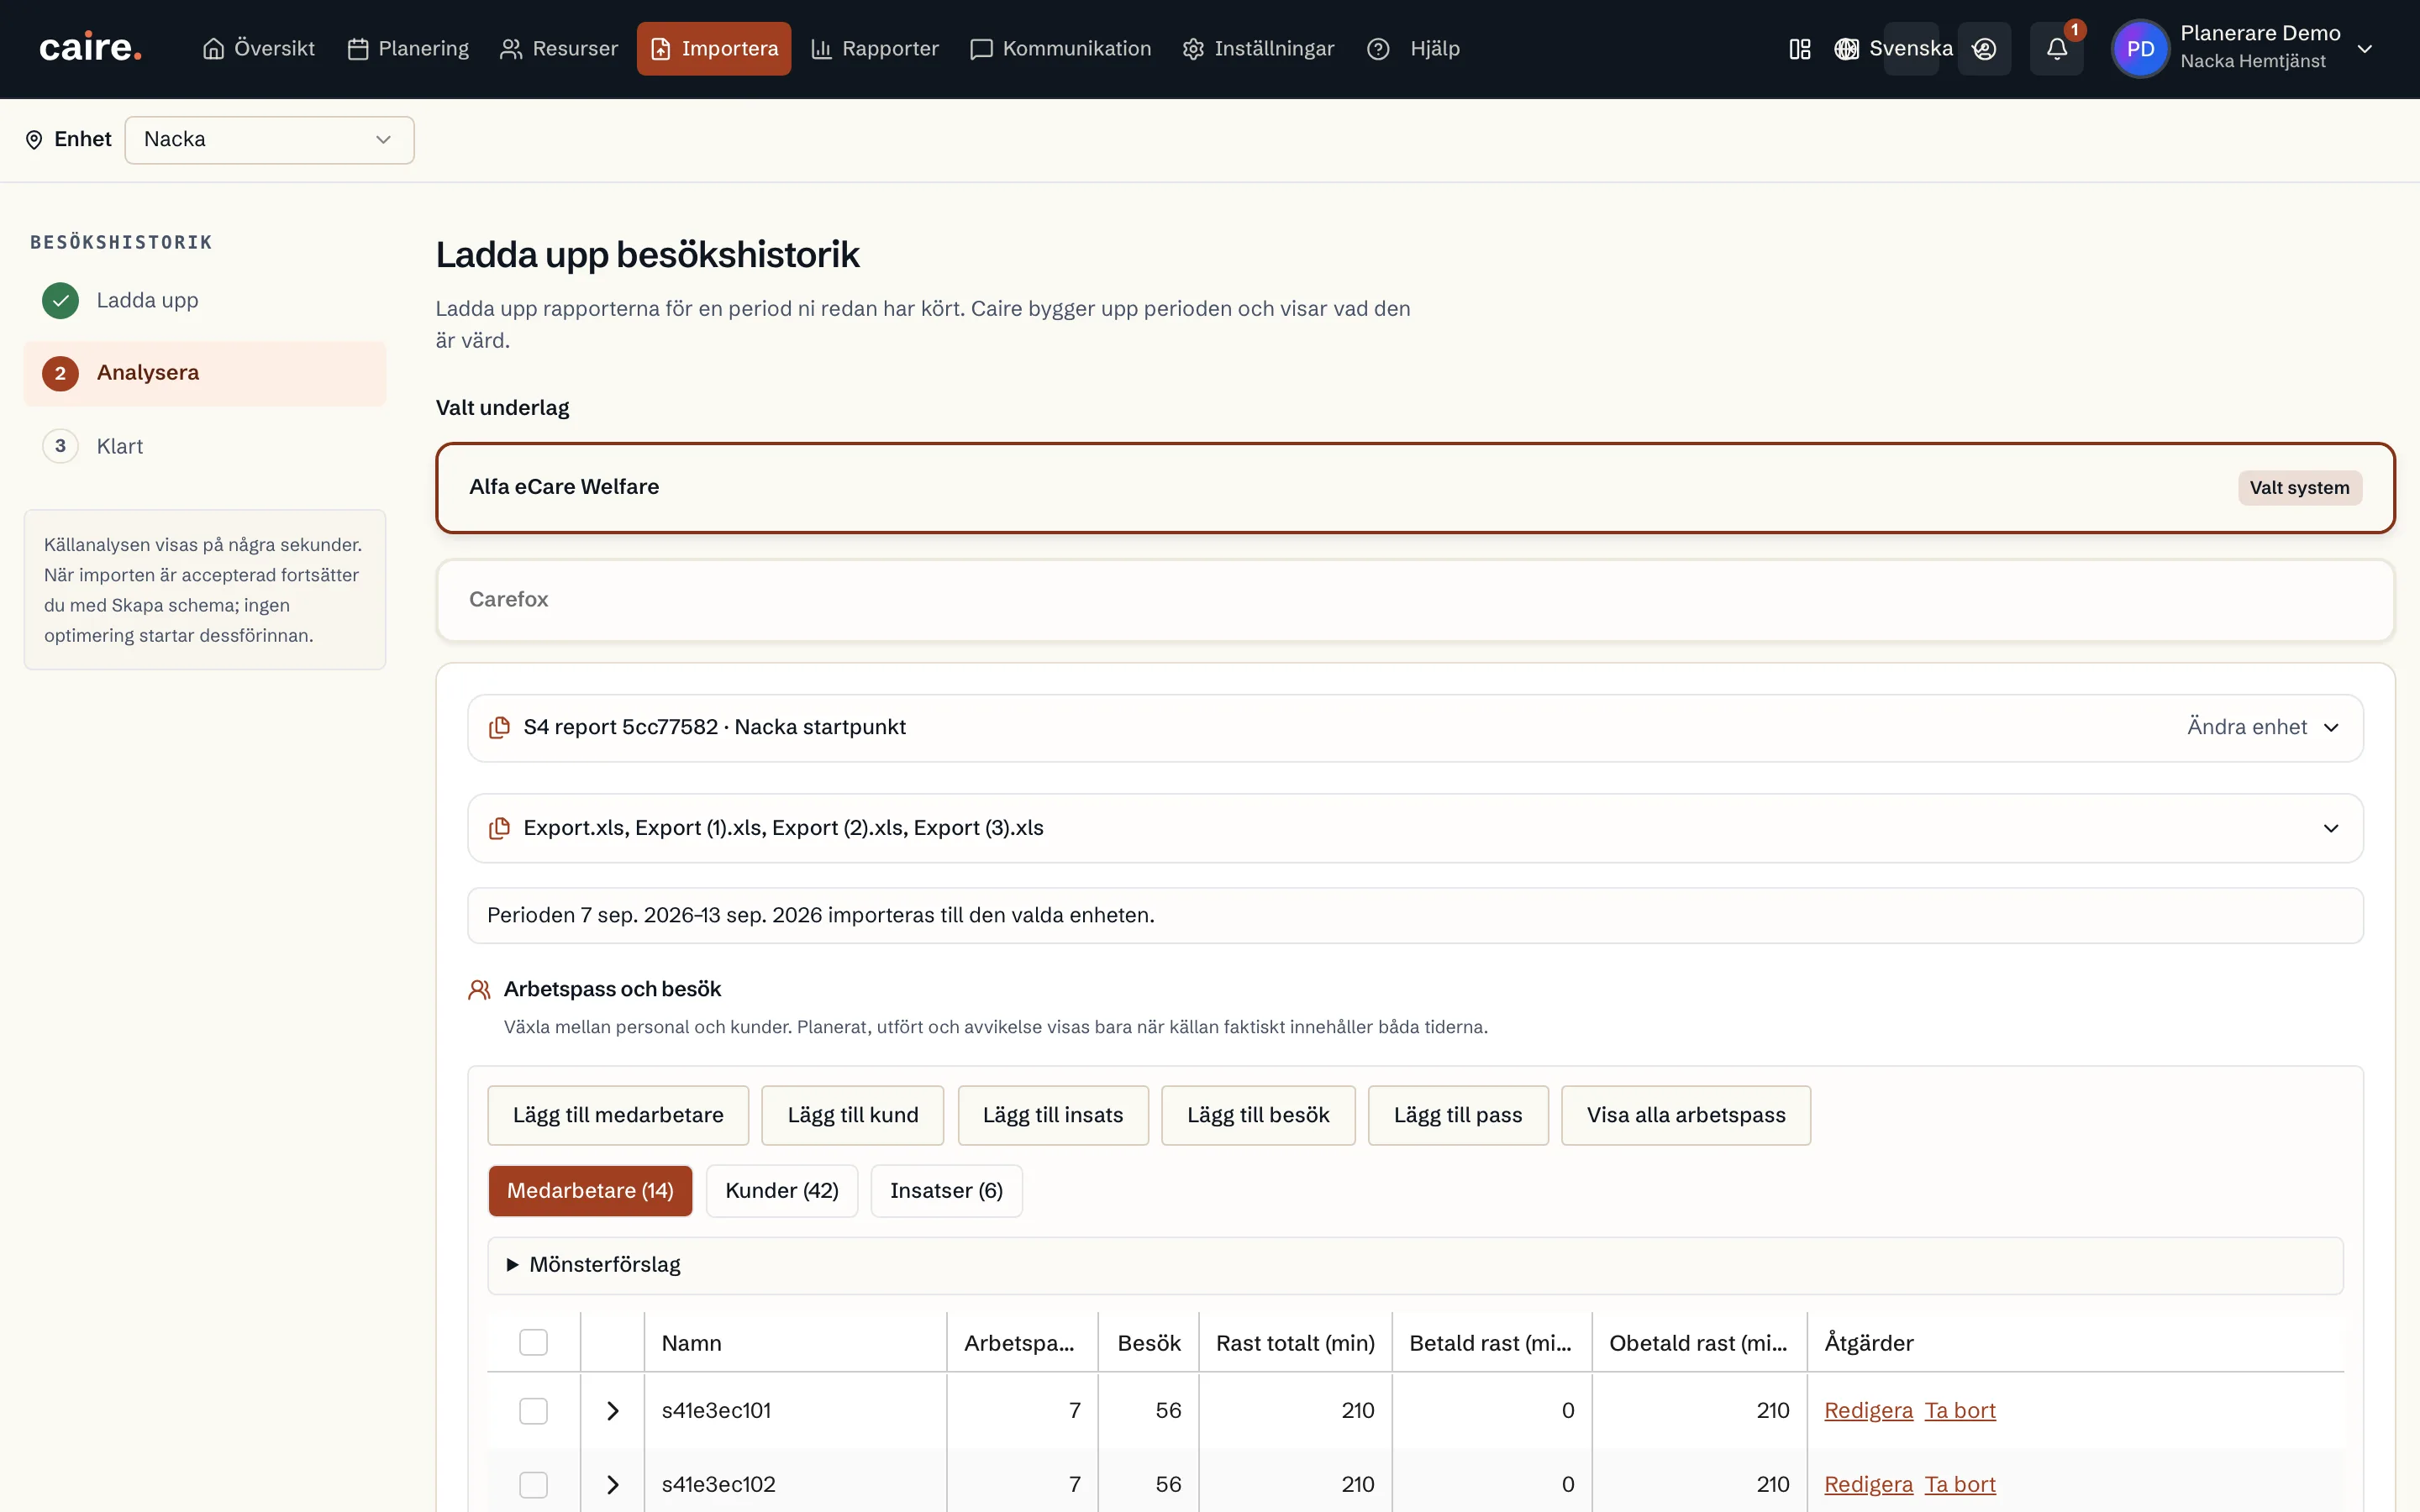Click the Översikt home icon
The image size is (2420, 1512).
point(213,49)
